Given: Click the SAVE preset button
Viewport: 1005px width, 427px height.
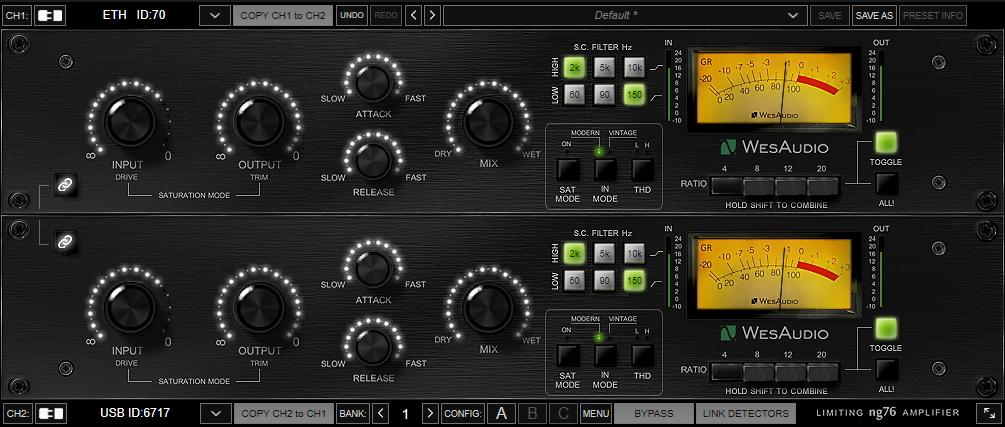Looking at the screenshot, I should point(830,15).
